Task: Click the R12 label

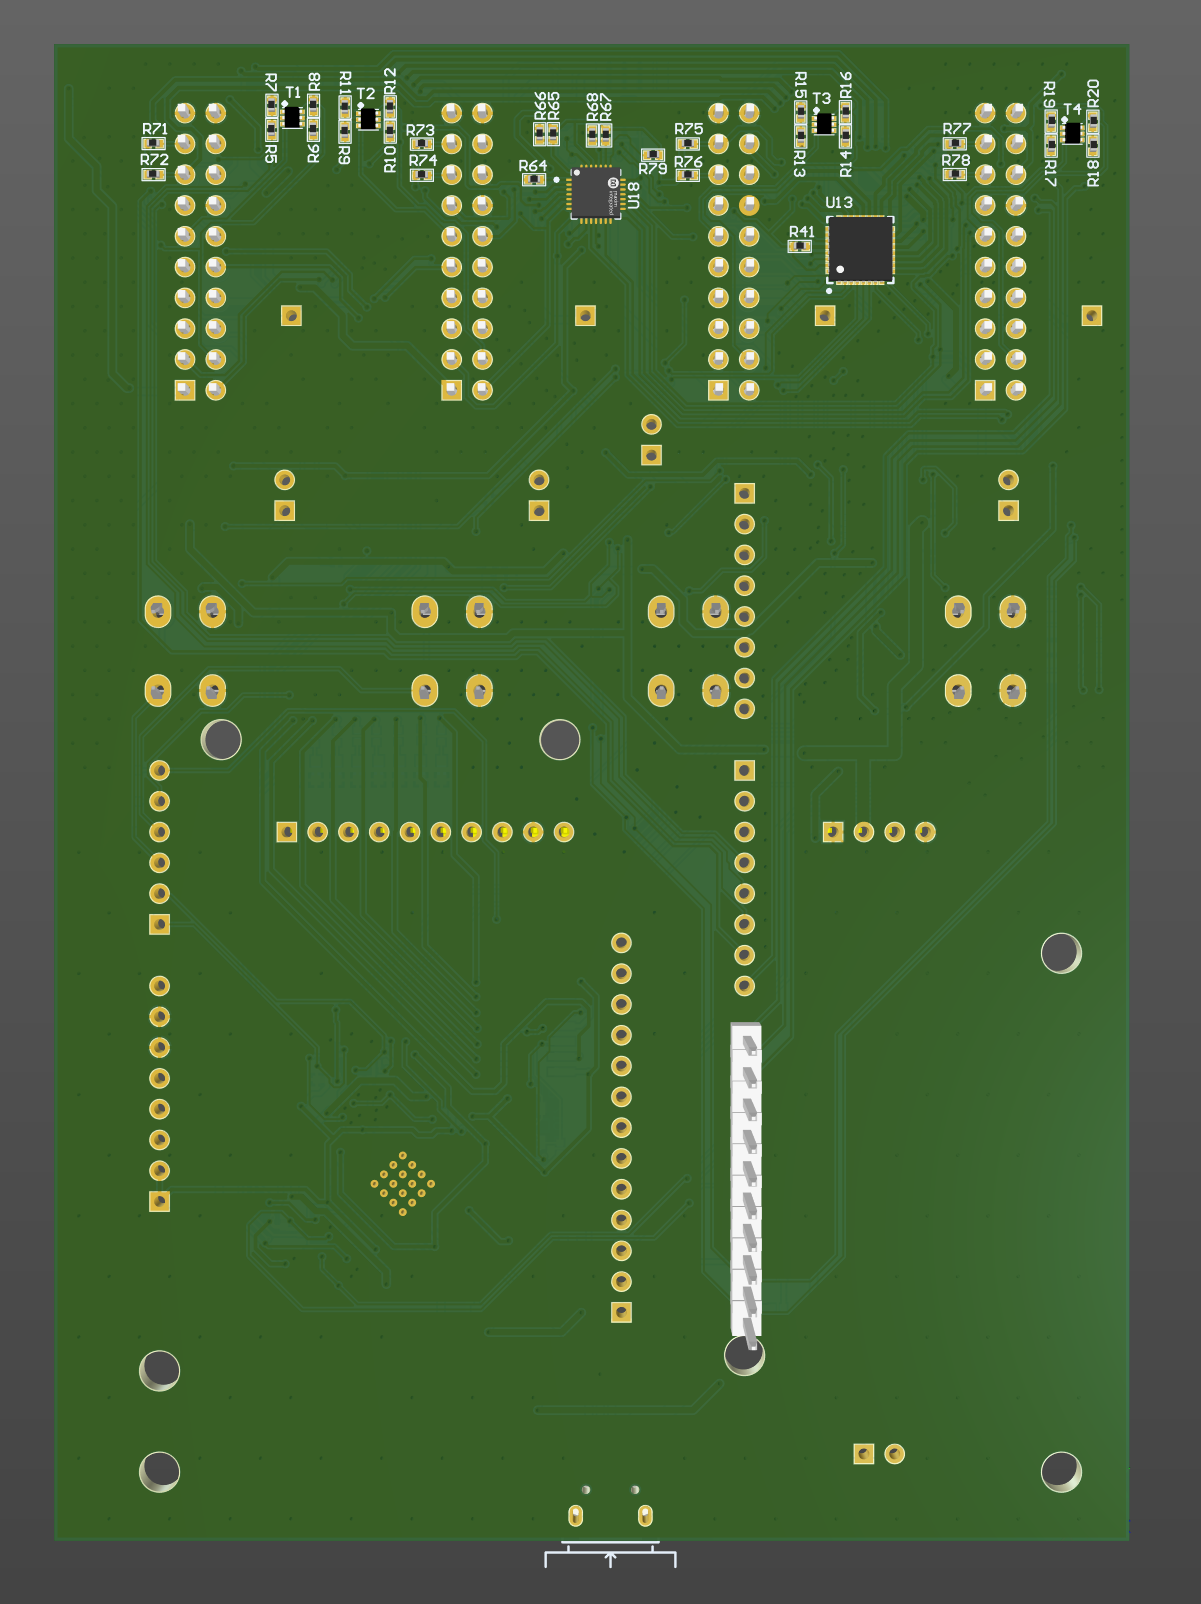Action: [390, 80]
